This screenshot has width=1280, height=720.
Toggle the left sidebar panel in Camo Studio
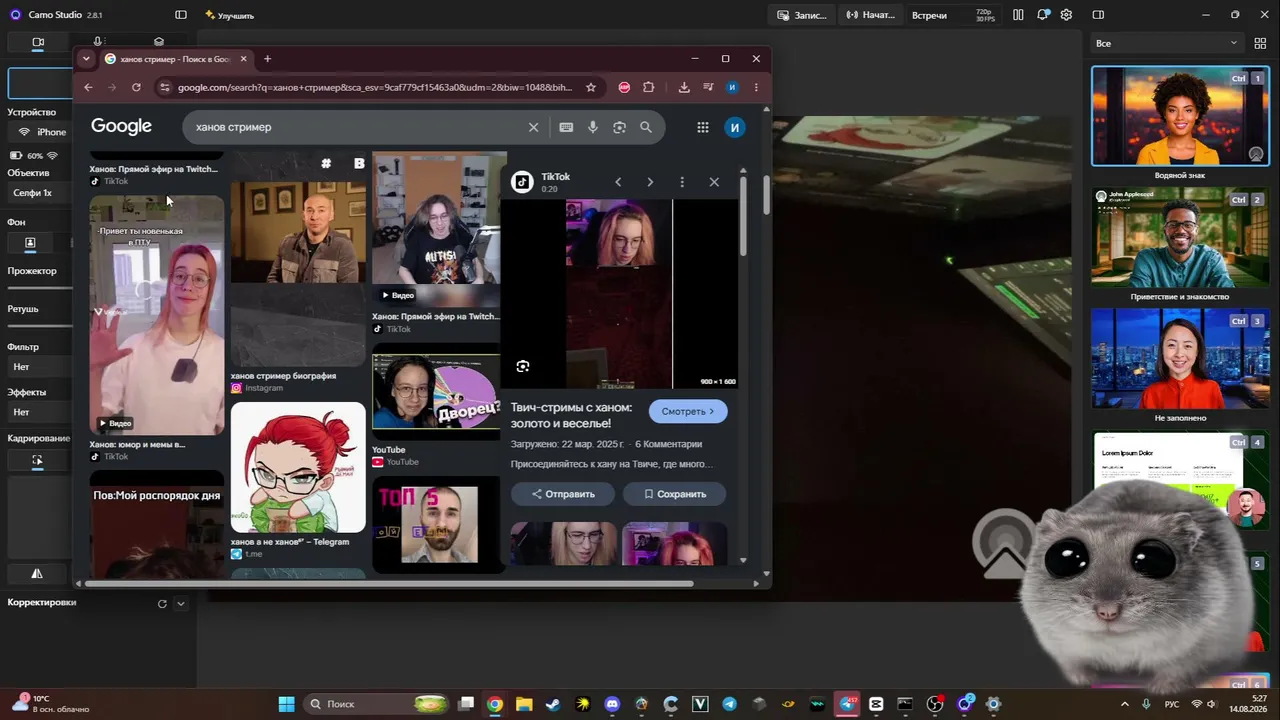(x=181, y=15)
